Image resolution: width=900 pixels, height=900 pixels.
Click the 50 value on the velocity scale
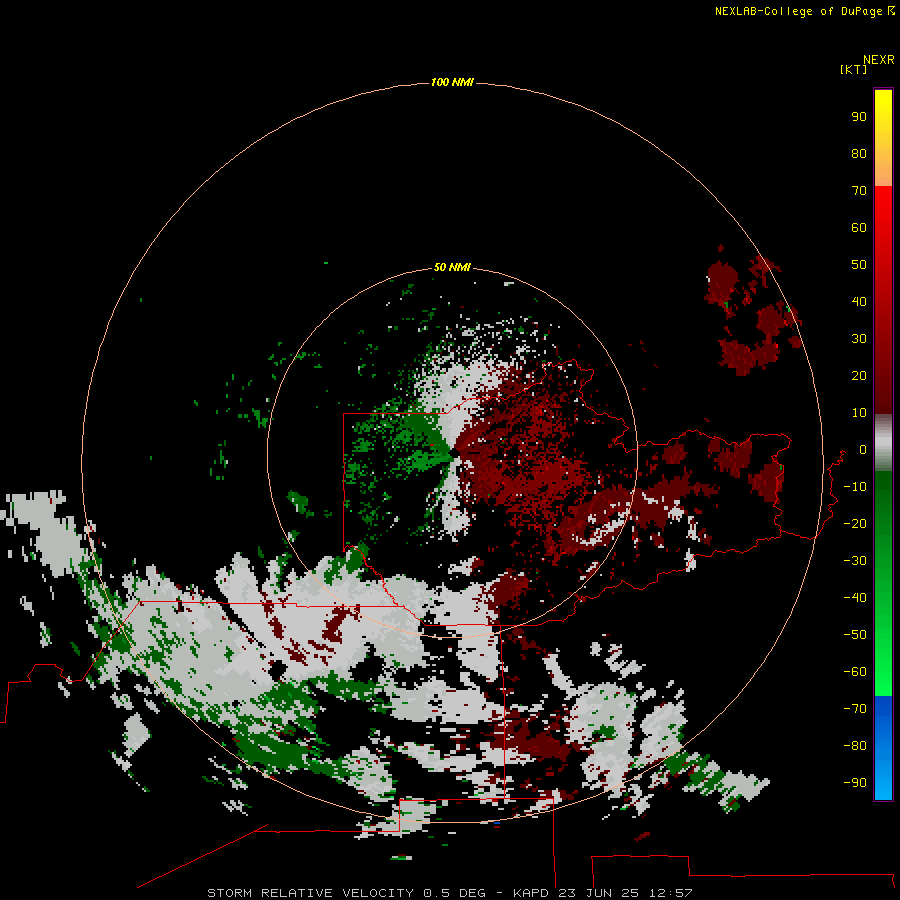[859, 265]
